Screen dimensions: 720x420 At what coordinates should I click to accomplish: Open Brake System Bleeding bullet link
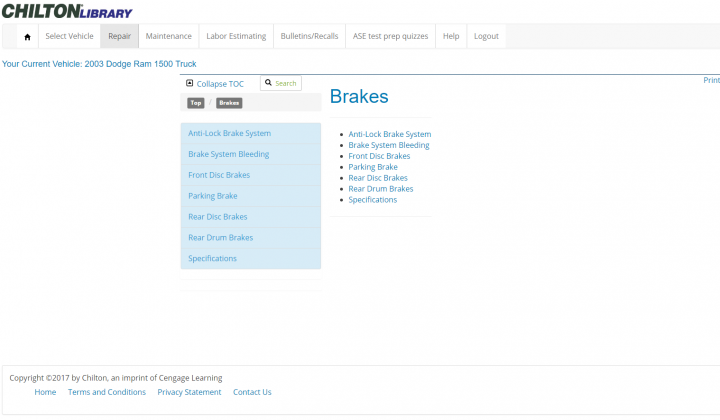coord(388,145)
